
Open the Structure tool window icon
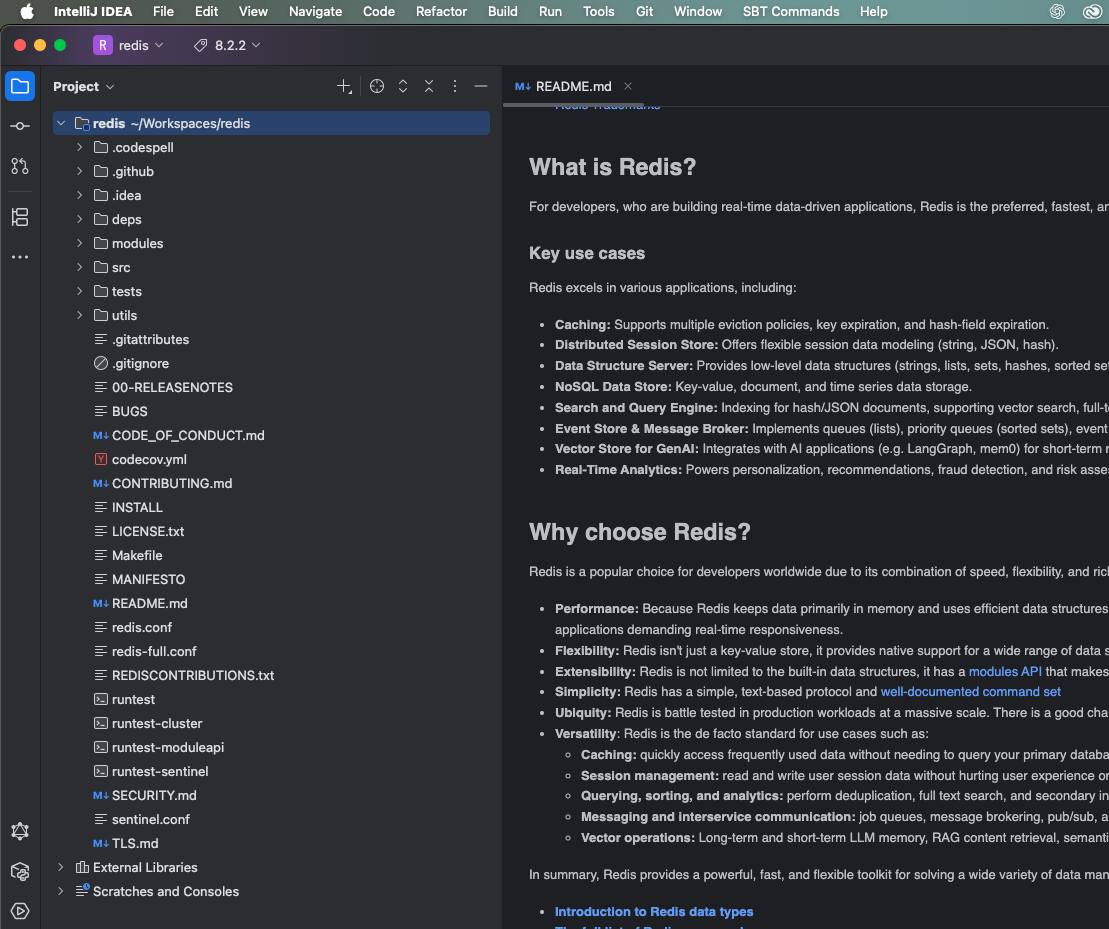(x=20, y=217)
